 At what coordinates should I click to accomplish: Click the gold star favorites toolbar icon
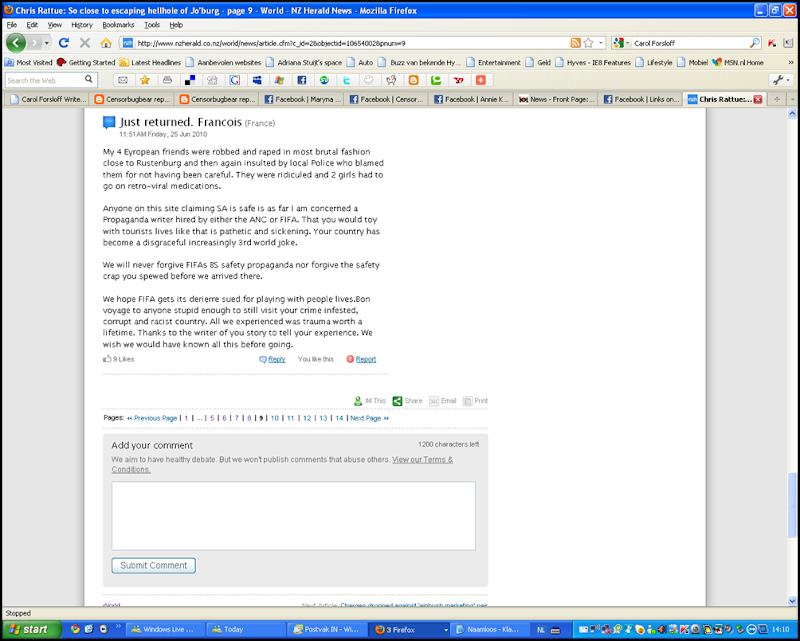click(145, 80)
